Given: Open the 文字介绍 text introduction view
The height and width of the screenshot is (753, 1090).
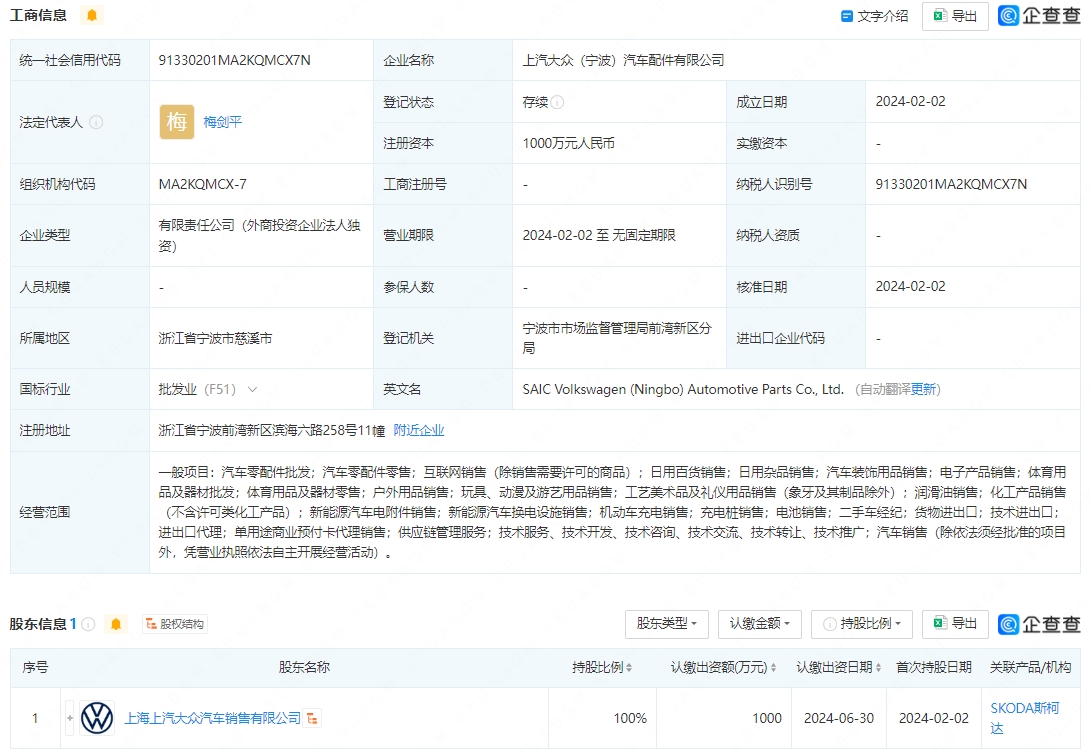Looking at the screenshot, I should pos(875,16).
